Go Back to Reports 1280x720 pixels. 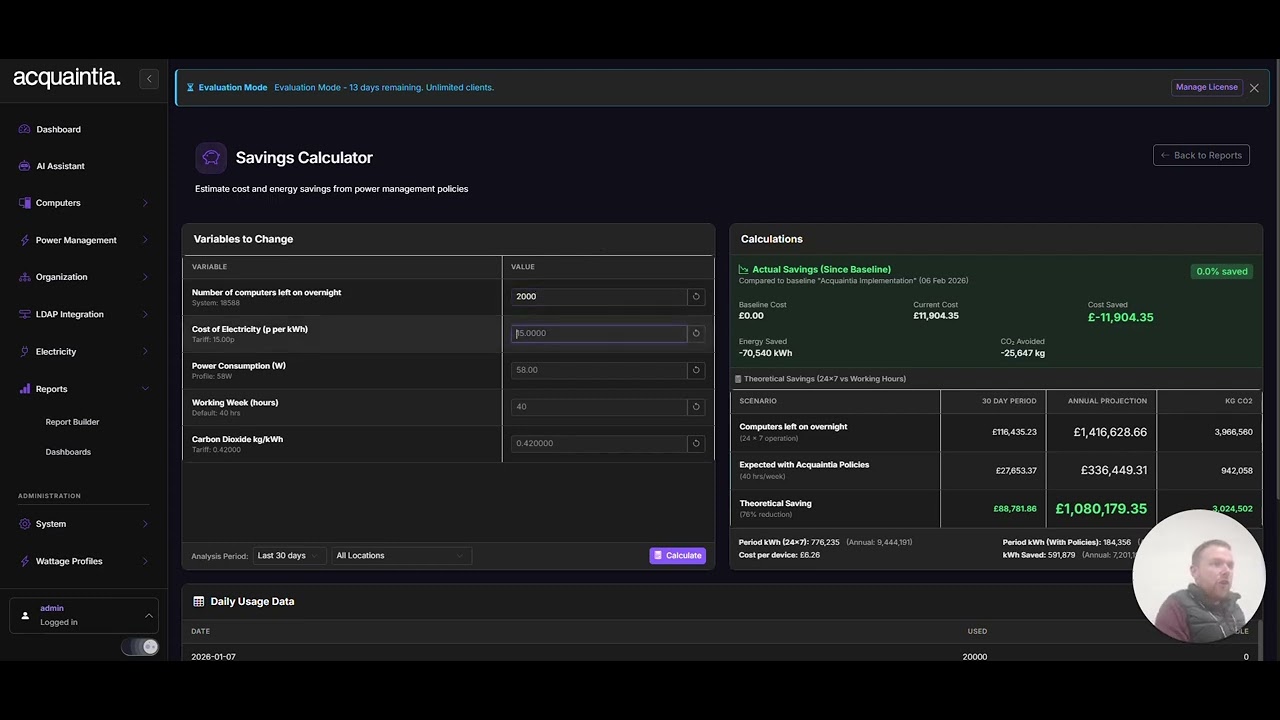(x=1201, y=155)
